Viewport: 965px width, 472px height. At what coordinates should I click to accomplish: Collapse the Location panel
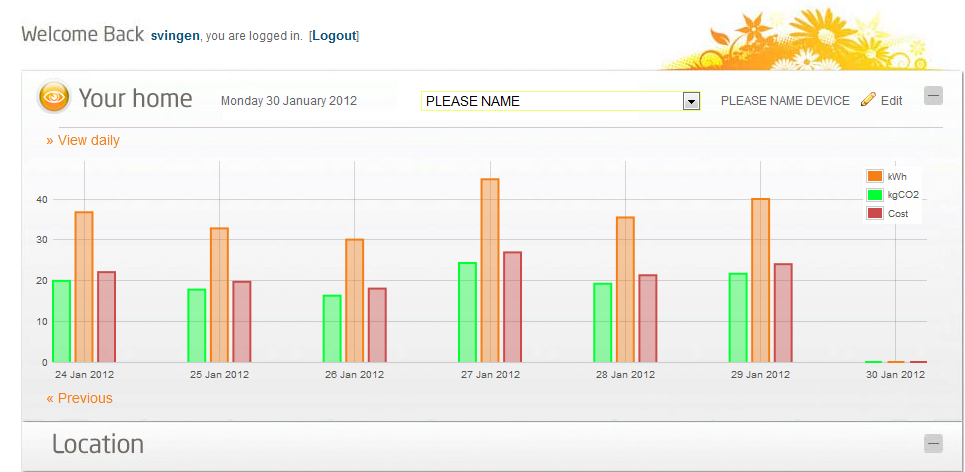(x=933, y=444)
